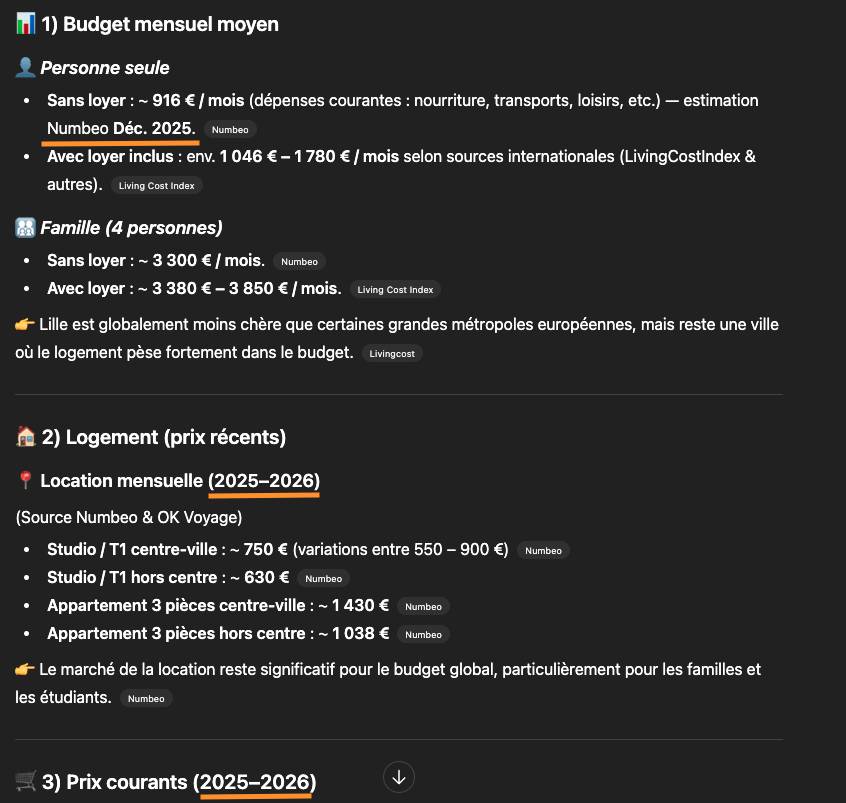Click the silhouette icon next to Personne seule

click(26, 68)
